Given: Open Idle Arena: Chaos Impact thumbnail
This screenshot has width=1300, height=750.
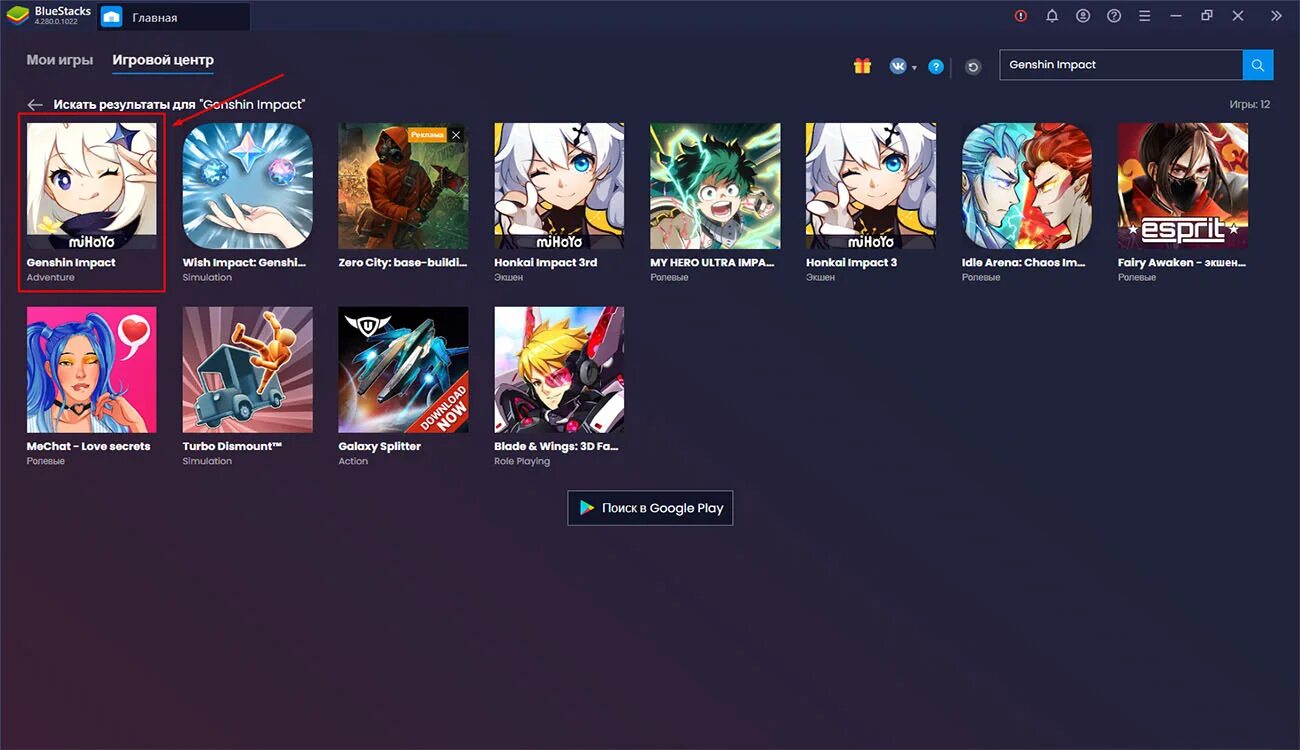Looking at the screenshot, I should (x=1027, y=186).
